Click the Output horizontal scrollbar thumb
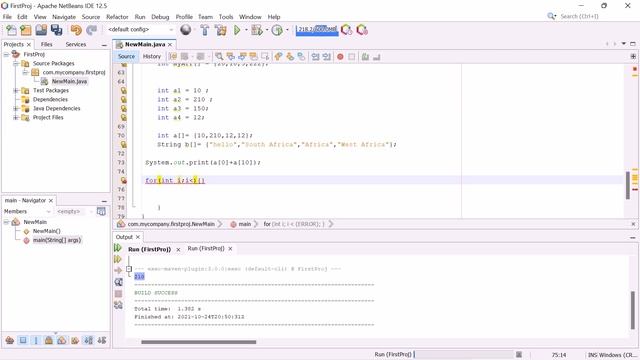This screenshot has height=360, width=640. pos(199,342)
